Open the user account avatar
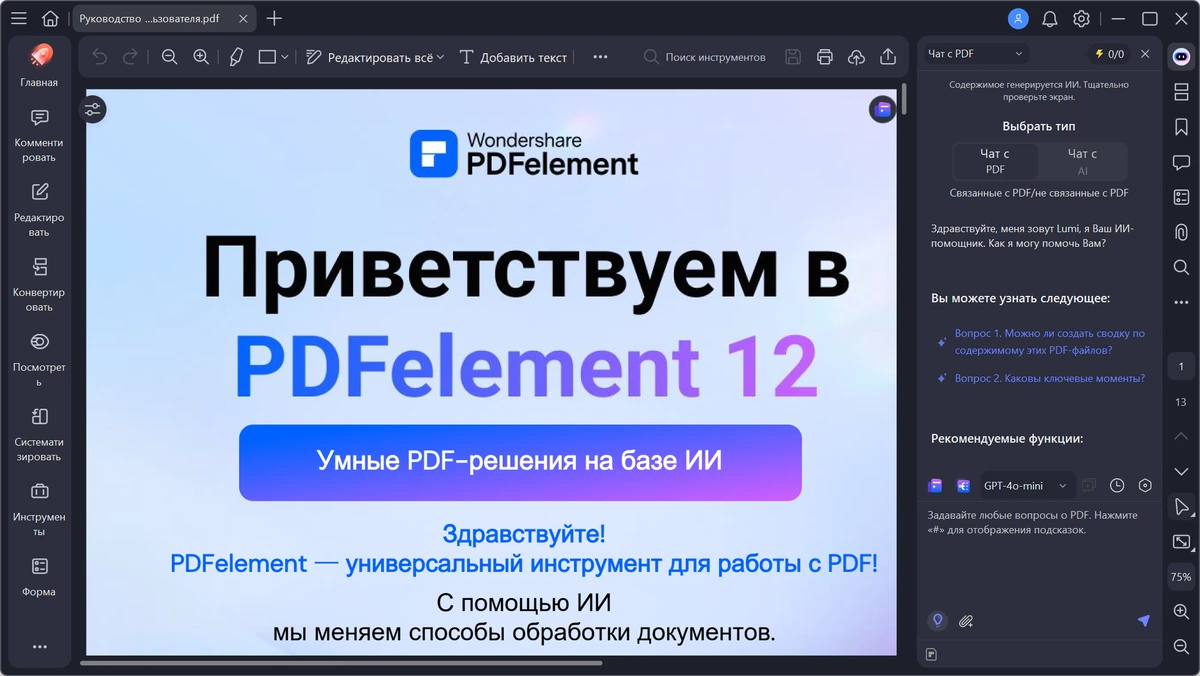This screenshot has width=1200, height=676. [x=1018, y=18]
